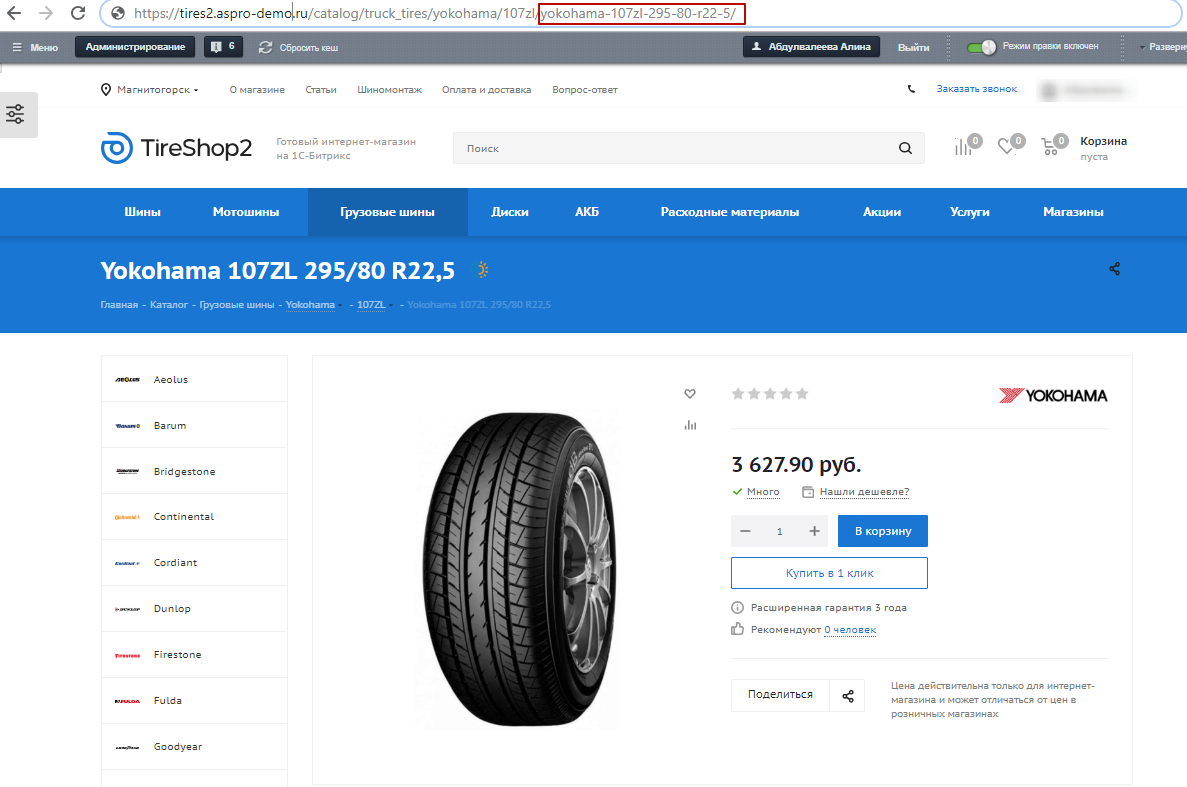Click the Yokohama brand logo

click(1053, 395)
